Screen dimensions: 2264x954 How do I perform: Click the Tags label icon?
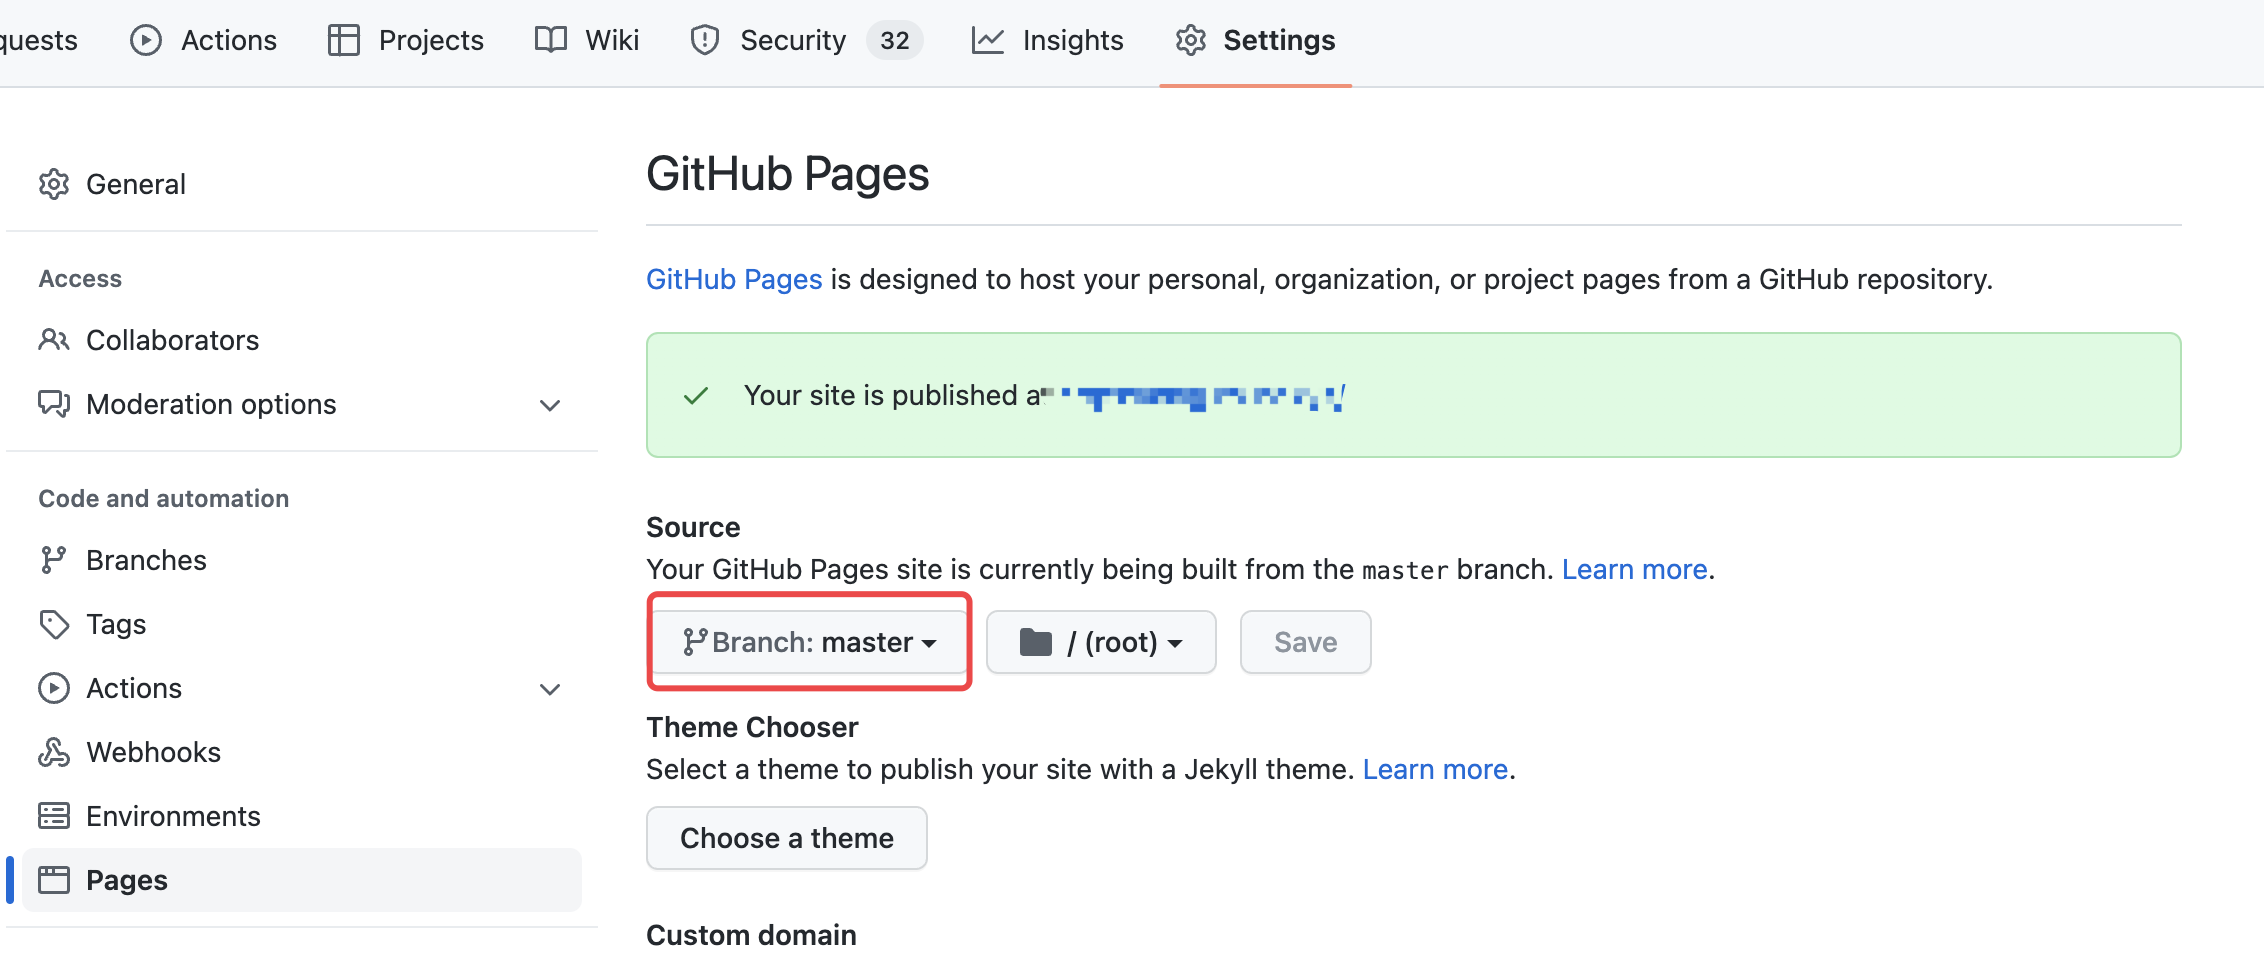coord(54,624)
